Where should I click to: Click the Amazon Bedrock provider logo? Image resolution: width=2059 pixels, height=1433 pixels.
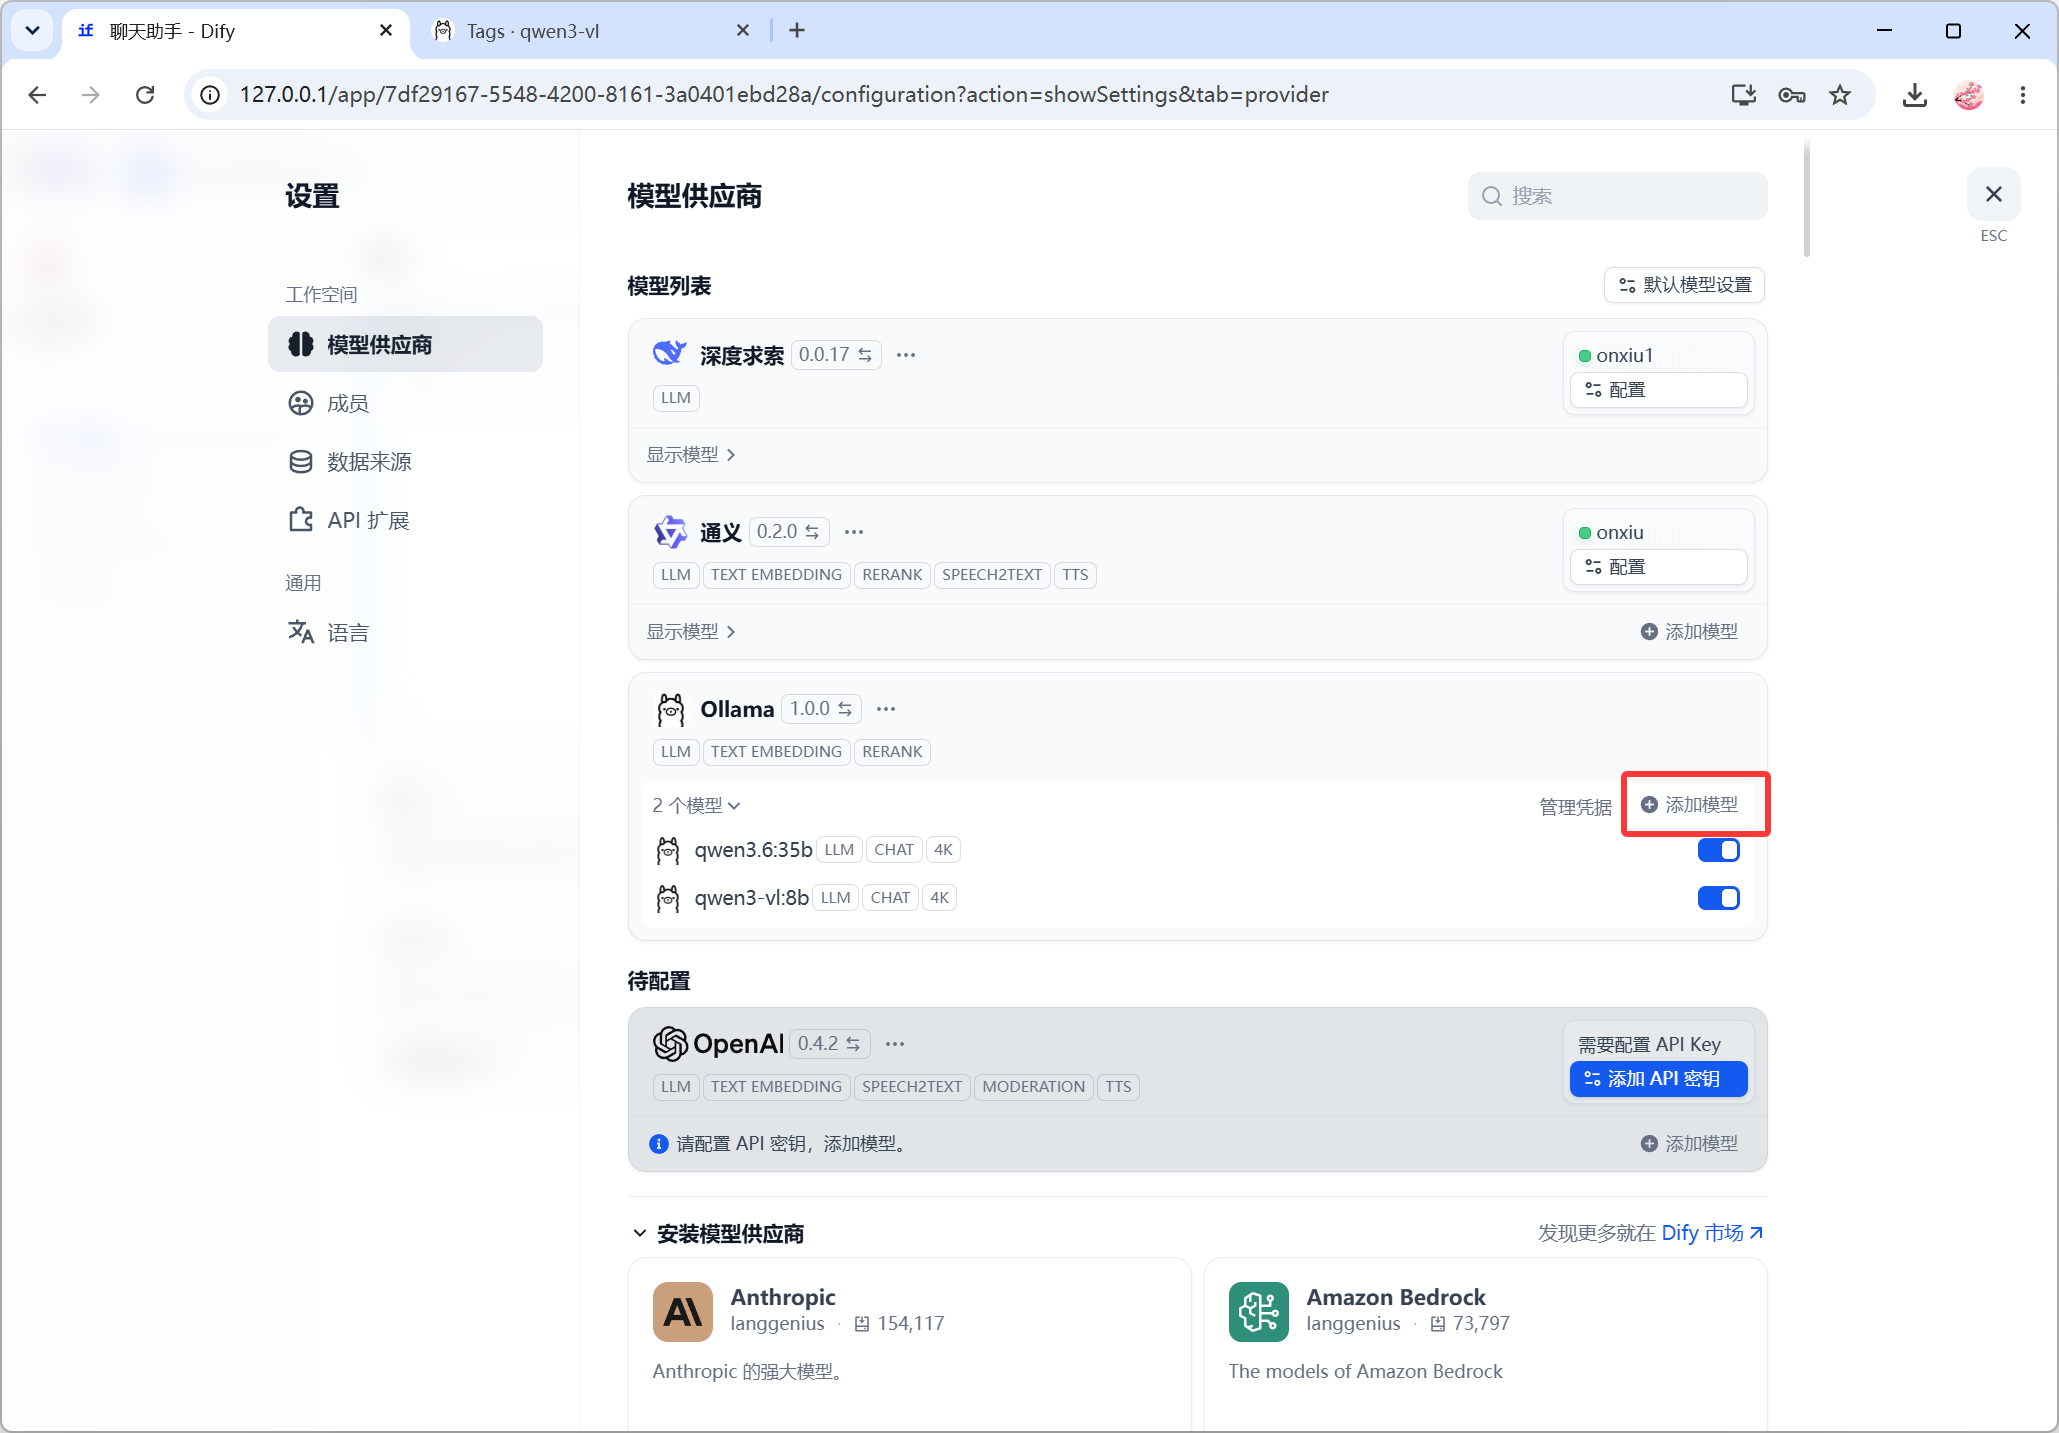[1259, 1311]
